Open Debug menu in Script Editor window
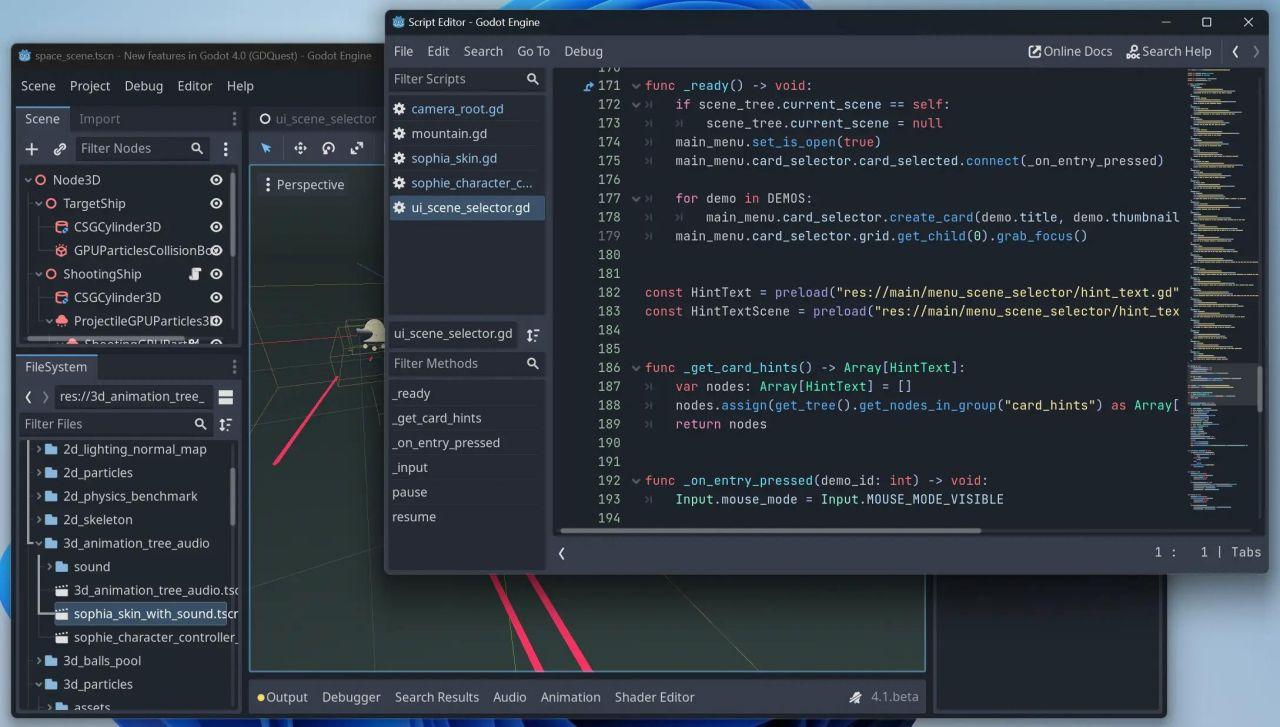1280x727 pixels. [583, 51]
